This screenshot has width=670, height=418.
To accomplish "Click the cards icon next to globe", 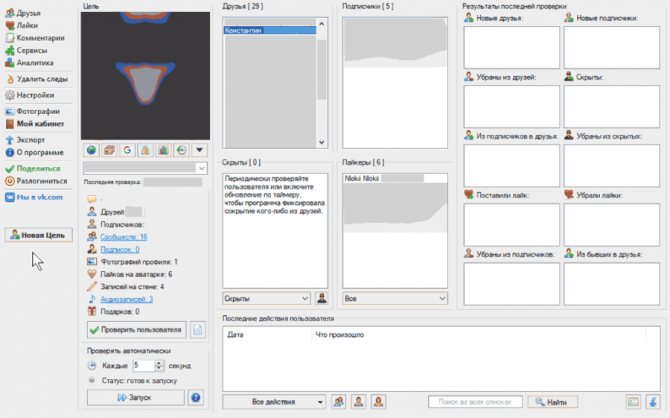I will click(109, 150).
